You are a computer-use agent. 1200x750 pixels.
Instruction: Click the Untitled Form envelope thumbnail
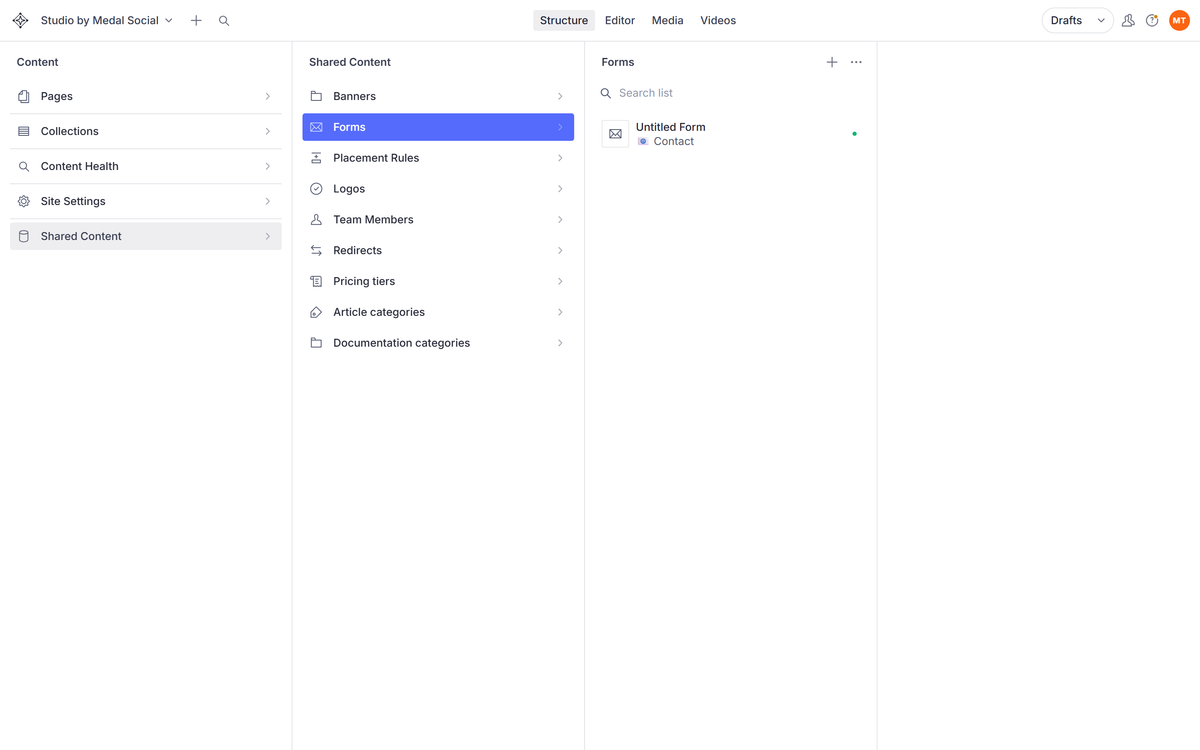coord(615,134)
